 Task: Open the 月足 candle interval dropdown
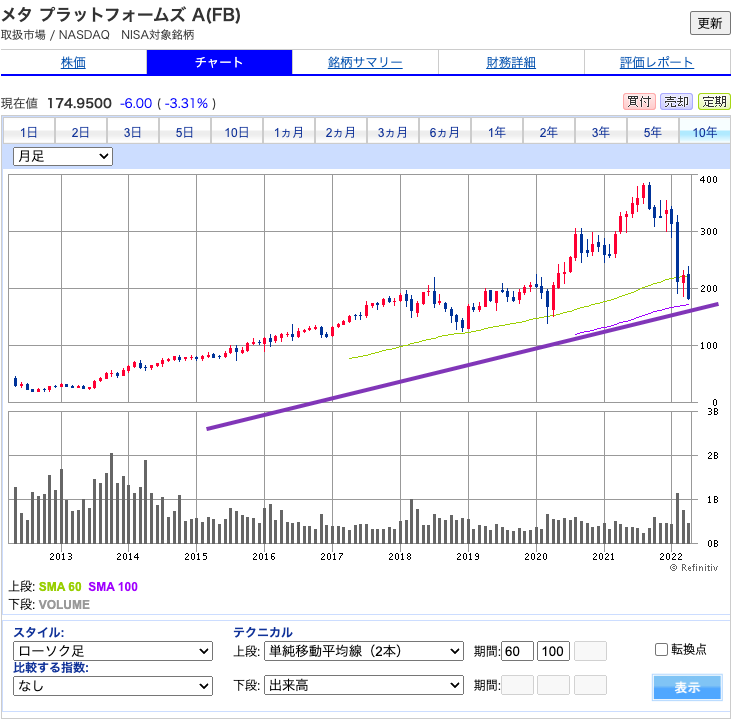click(63, 156)
